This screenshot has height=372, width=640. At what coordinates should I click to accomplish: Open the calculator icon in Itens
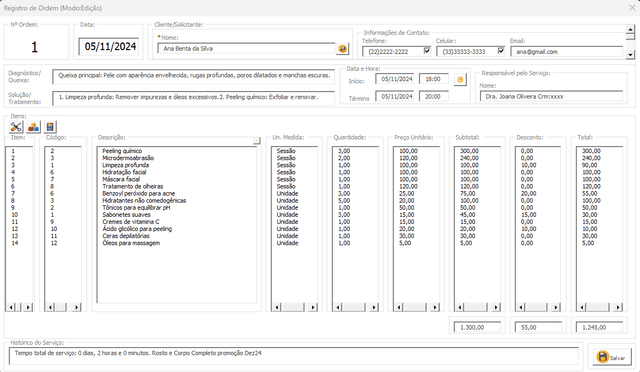tap(50, 127)
